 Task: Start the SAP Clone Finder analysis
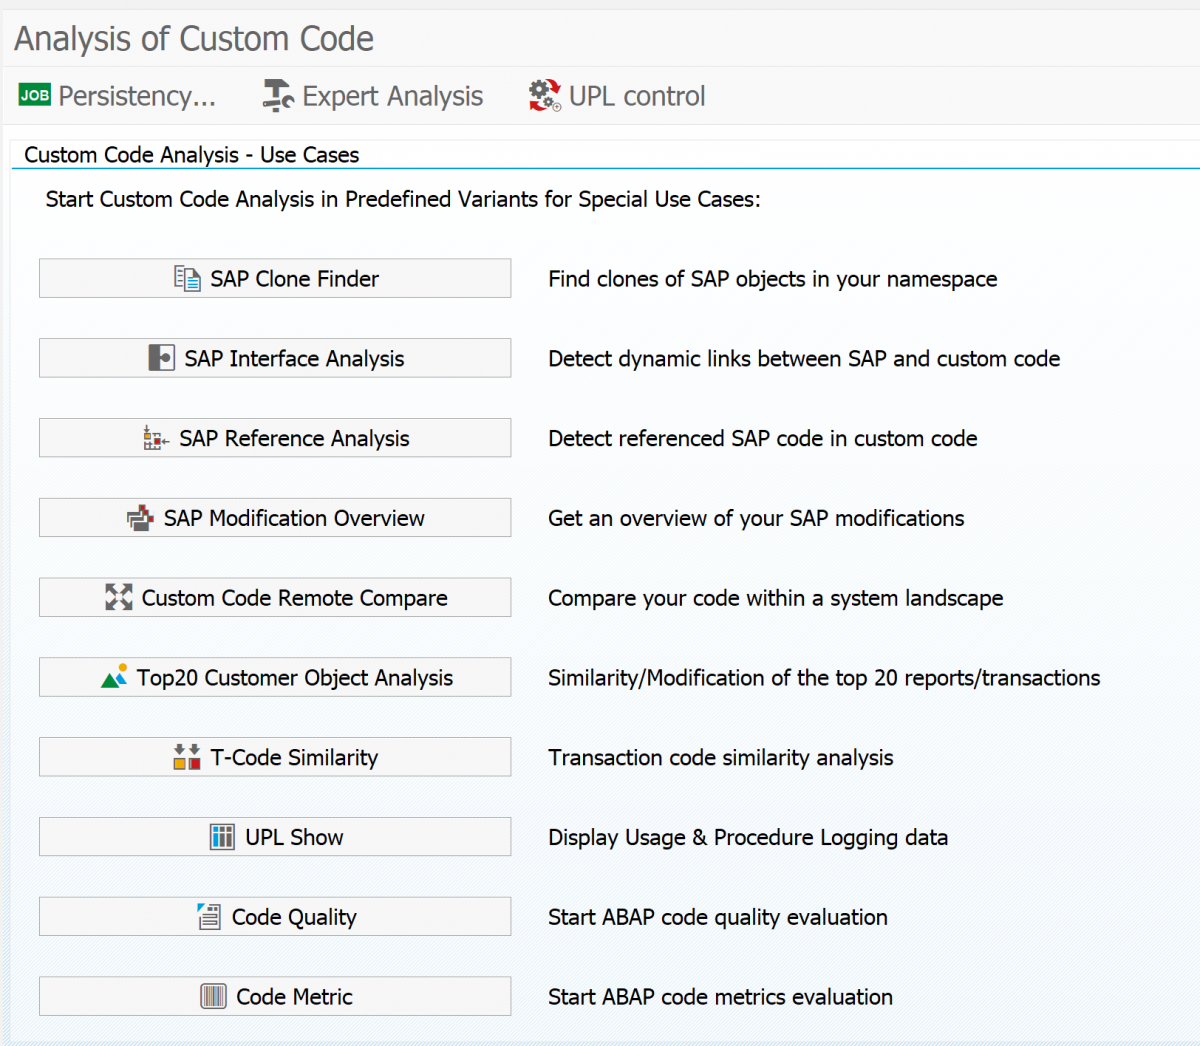[x=275, y=278]
